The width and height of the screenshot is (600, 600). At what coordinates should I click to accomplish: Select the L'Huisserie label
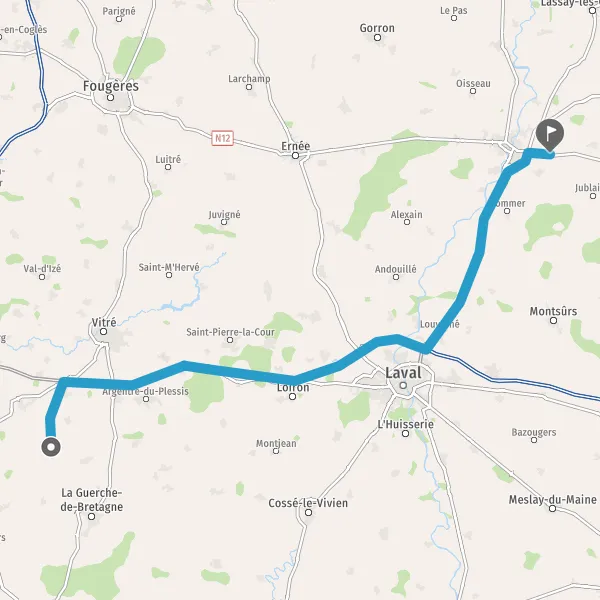point(406,424)
